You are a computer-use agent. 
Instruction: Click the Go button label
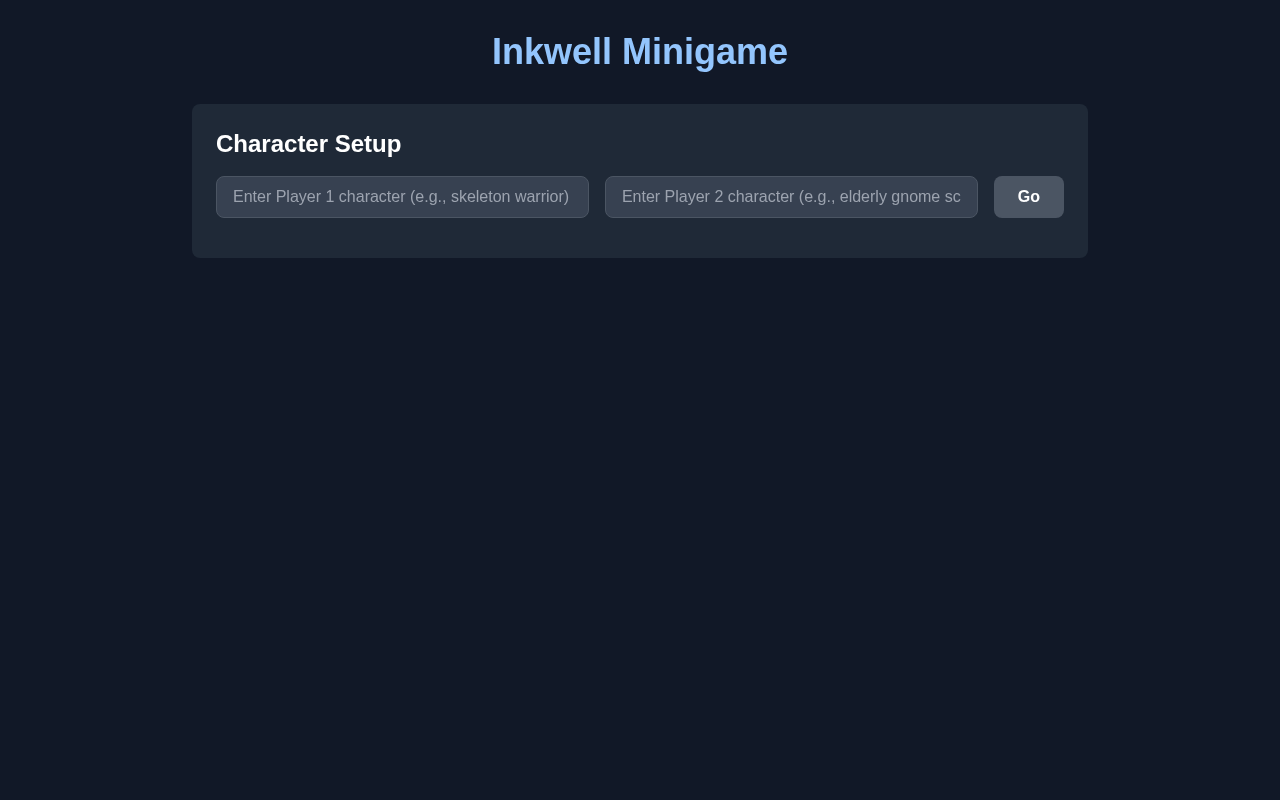click(x=1028, y=197)
